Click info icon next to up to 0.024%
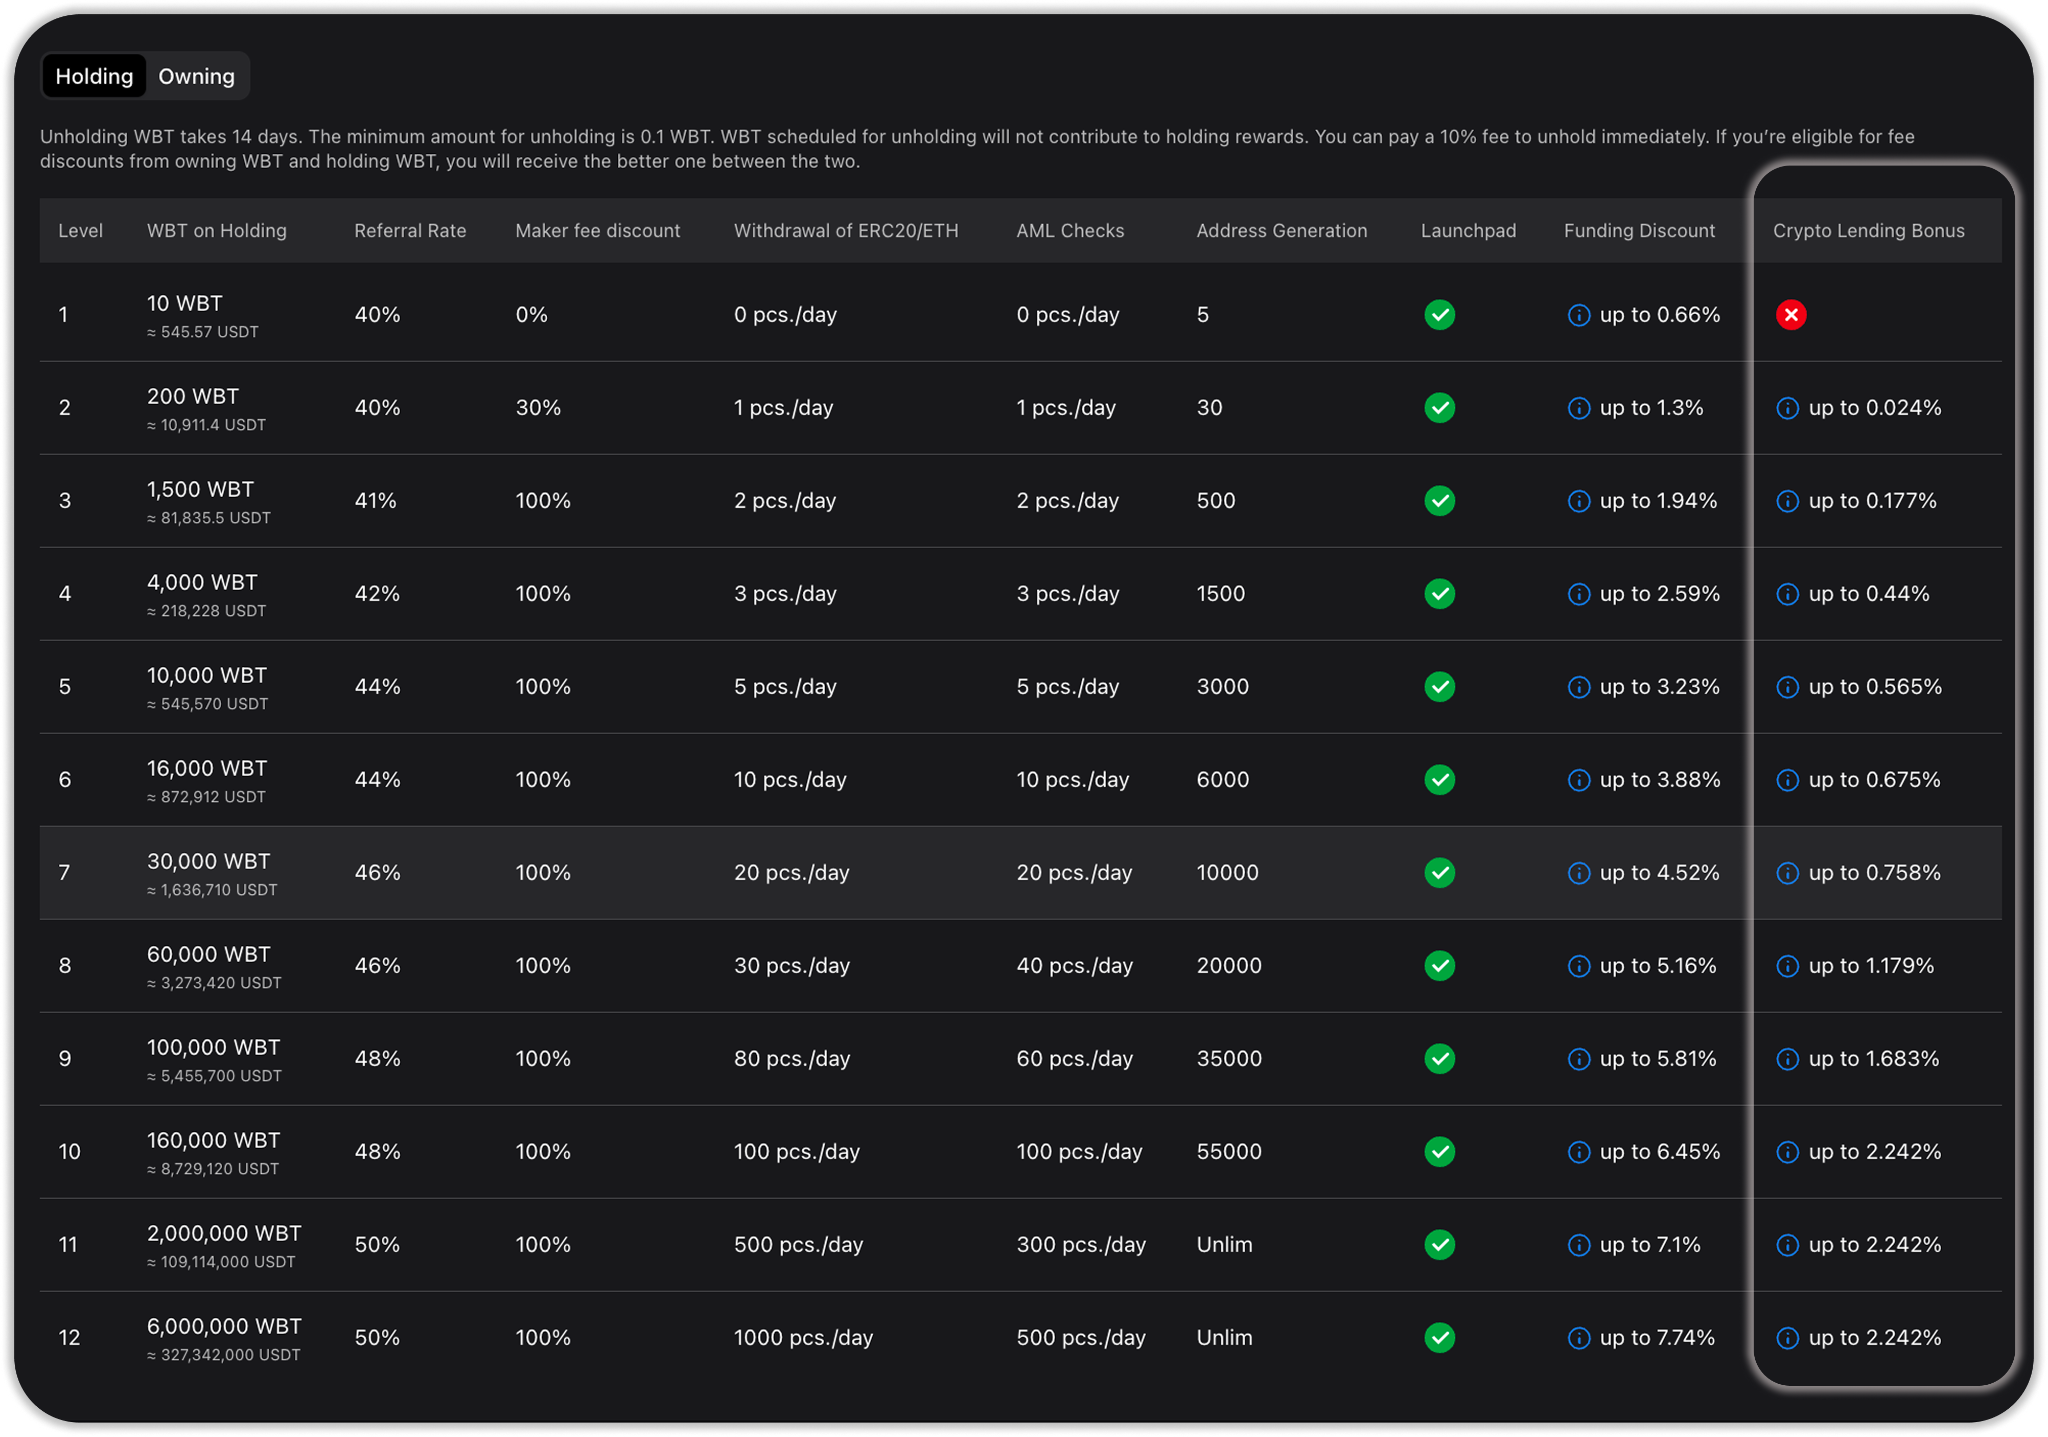This screenshot has height=1437, width=2048. point(1787,408)
